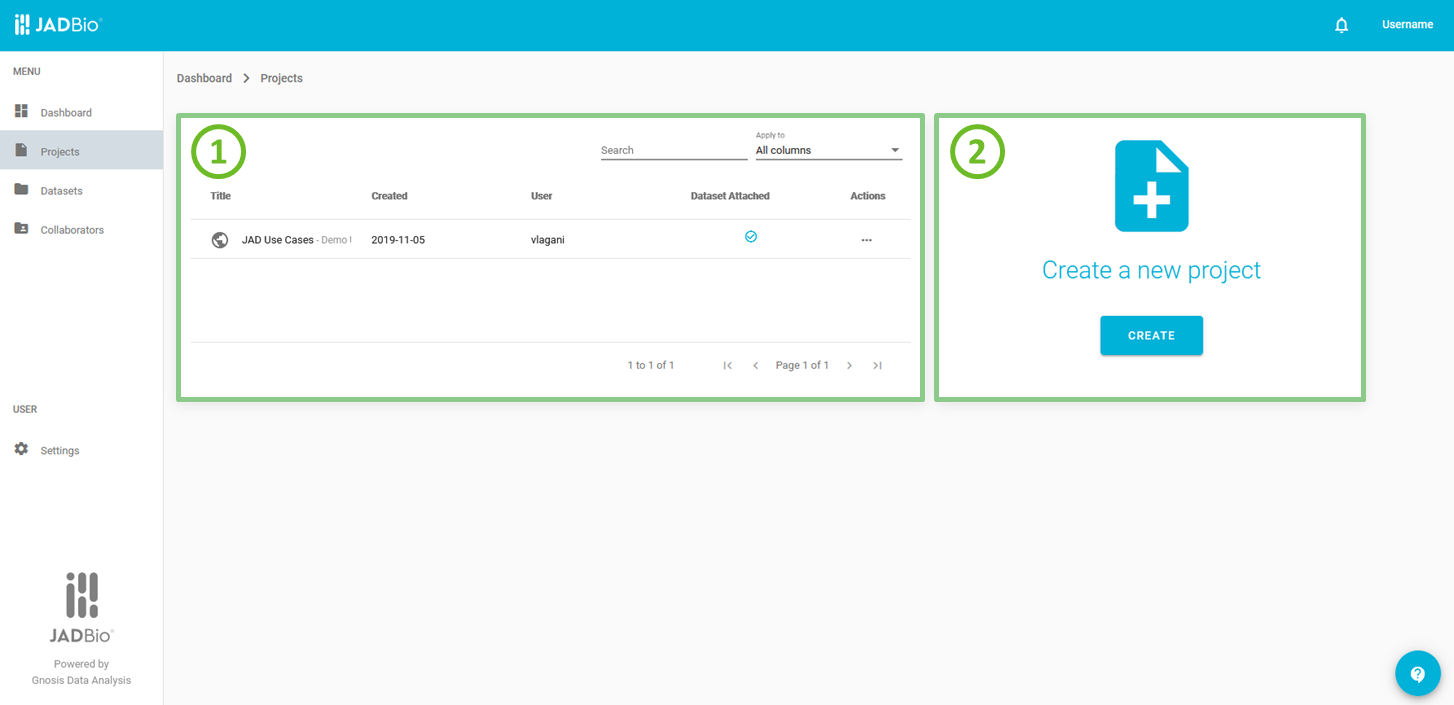Open Datasets in sidebar menu

(81, 190)
